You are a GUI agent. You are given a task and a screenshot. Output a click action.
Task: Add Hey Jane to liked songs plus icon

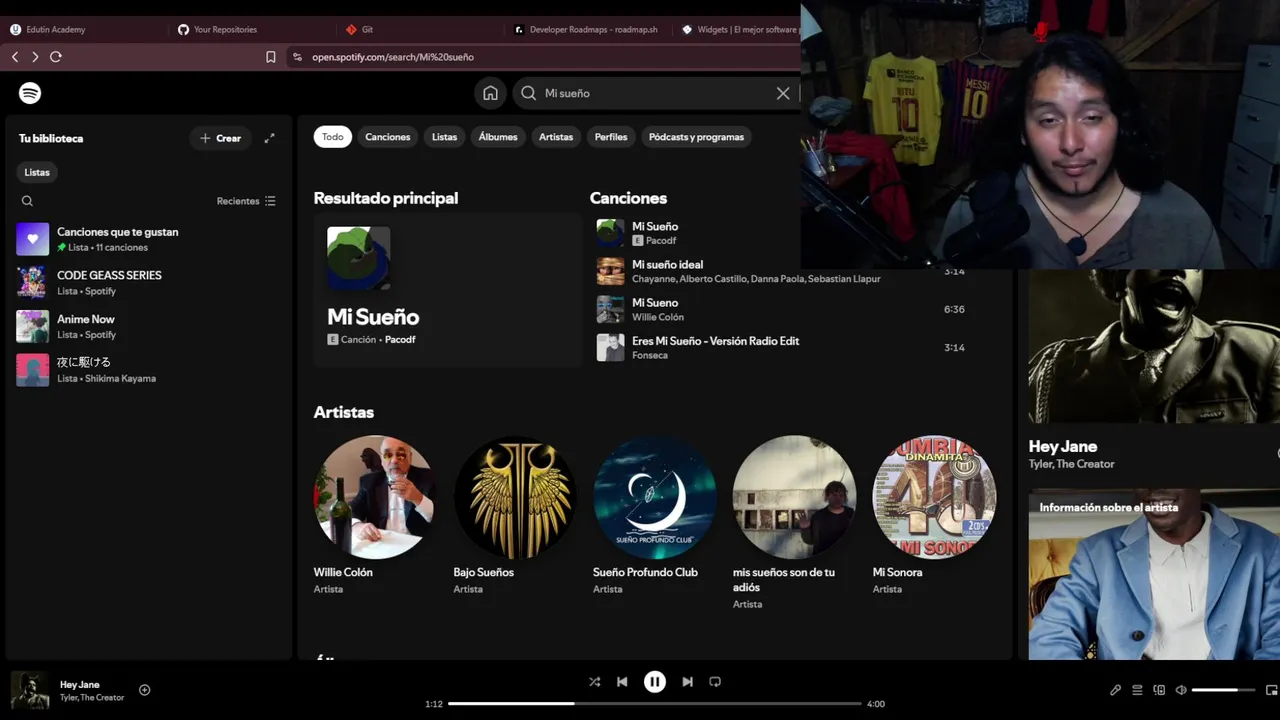pos(145,690)
